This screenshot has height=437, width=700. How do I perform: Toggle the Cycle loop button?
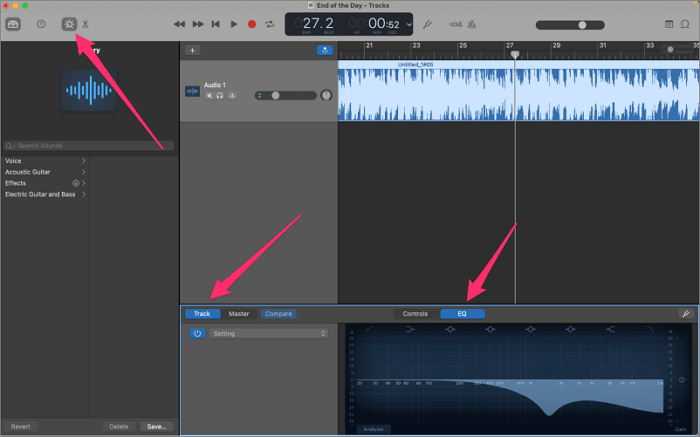click(x=269, y=24)
